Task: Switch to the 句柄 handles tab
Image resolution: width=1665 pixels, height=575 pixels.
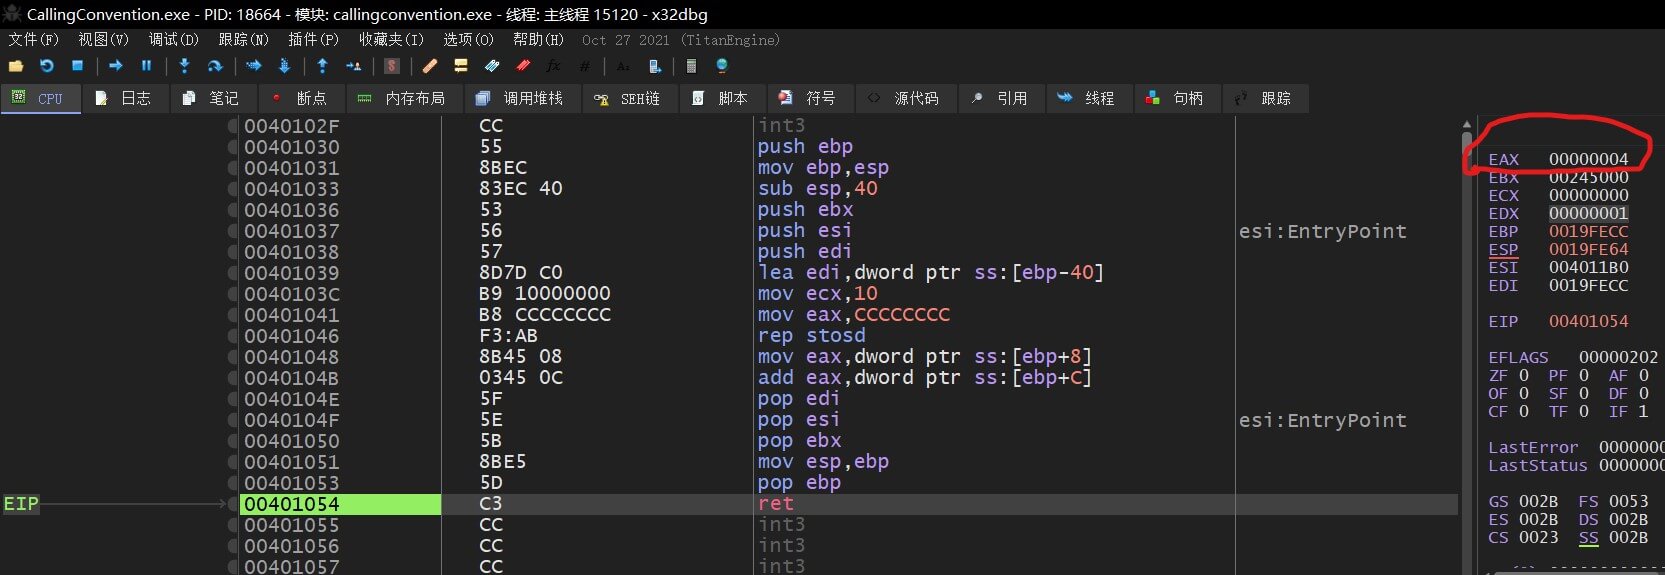Action: (1176, 98)
